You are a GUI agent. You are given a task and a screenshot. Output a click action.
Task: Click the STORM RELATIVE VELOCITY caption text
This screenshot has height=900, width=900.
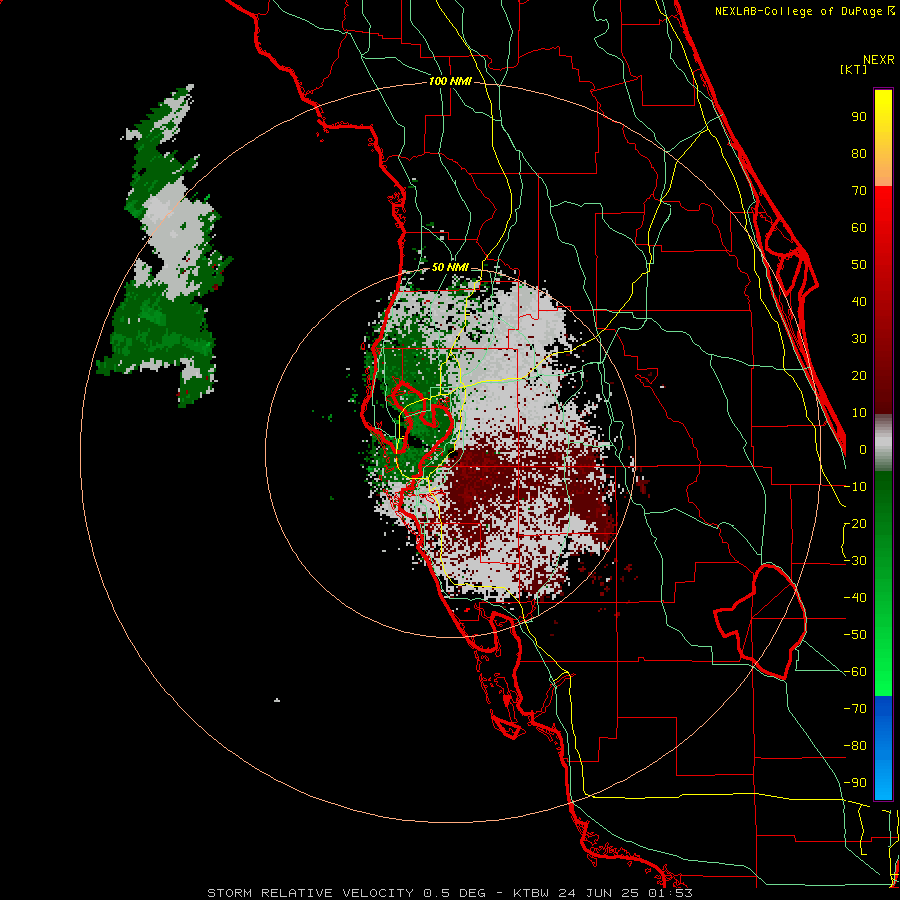[310, 893]
